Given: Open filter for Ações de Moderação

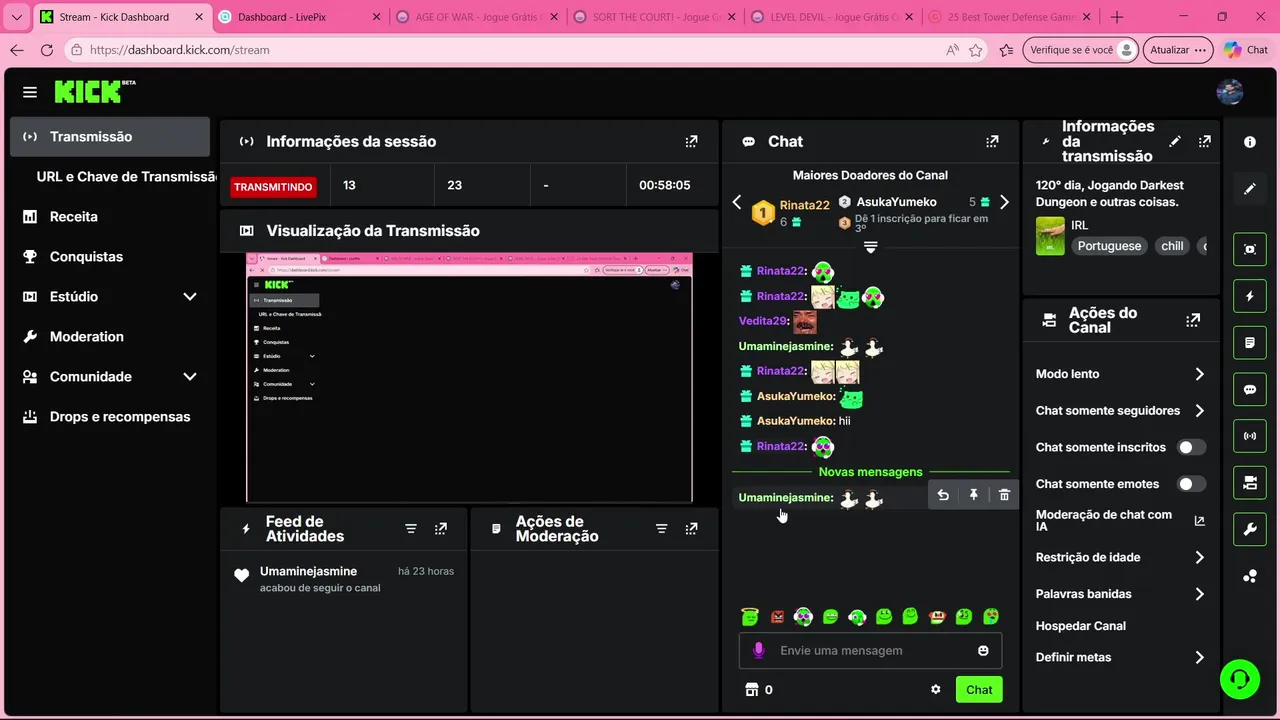Looking at the screenshot, I should 661,529.
